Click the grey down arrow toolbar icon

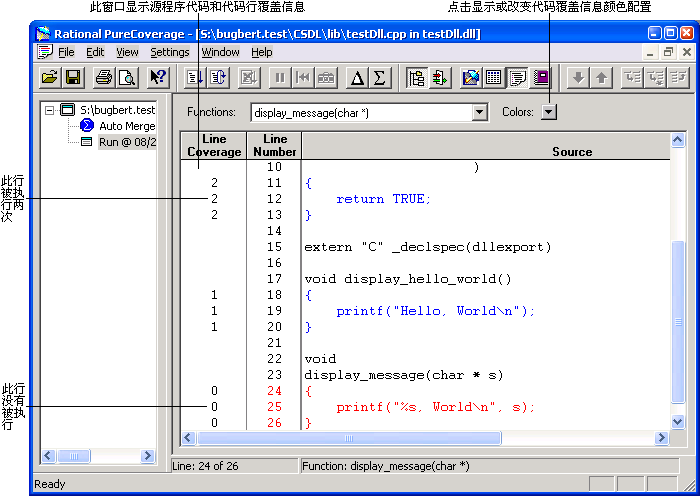pos(578,78)
